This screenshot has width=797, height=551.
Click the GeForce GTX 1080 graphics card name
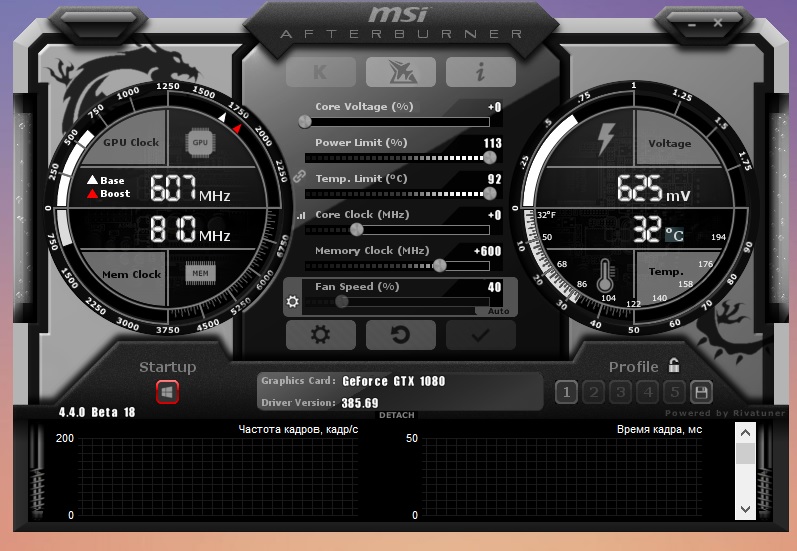pos(394,381)
